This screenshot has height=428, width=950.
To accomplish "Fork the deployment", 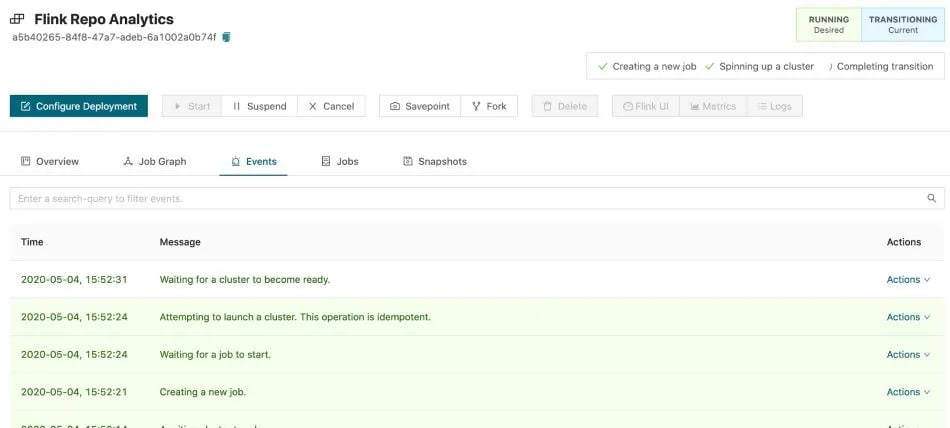I will 489,106.
